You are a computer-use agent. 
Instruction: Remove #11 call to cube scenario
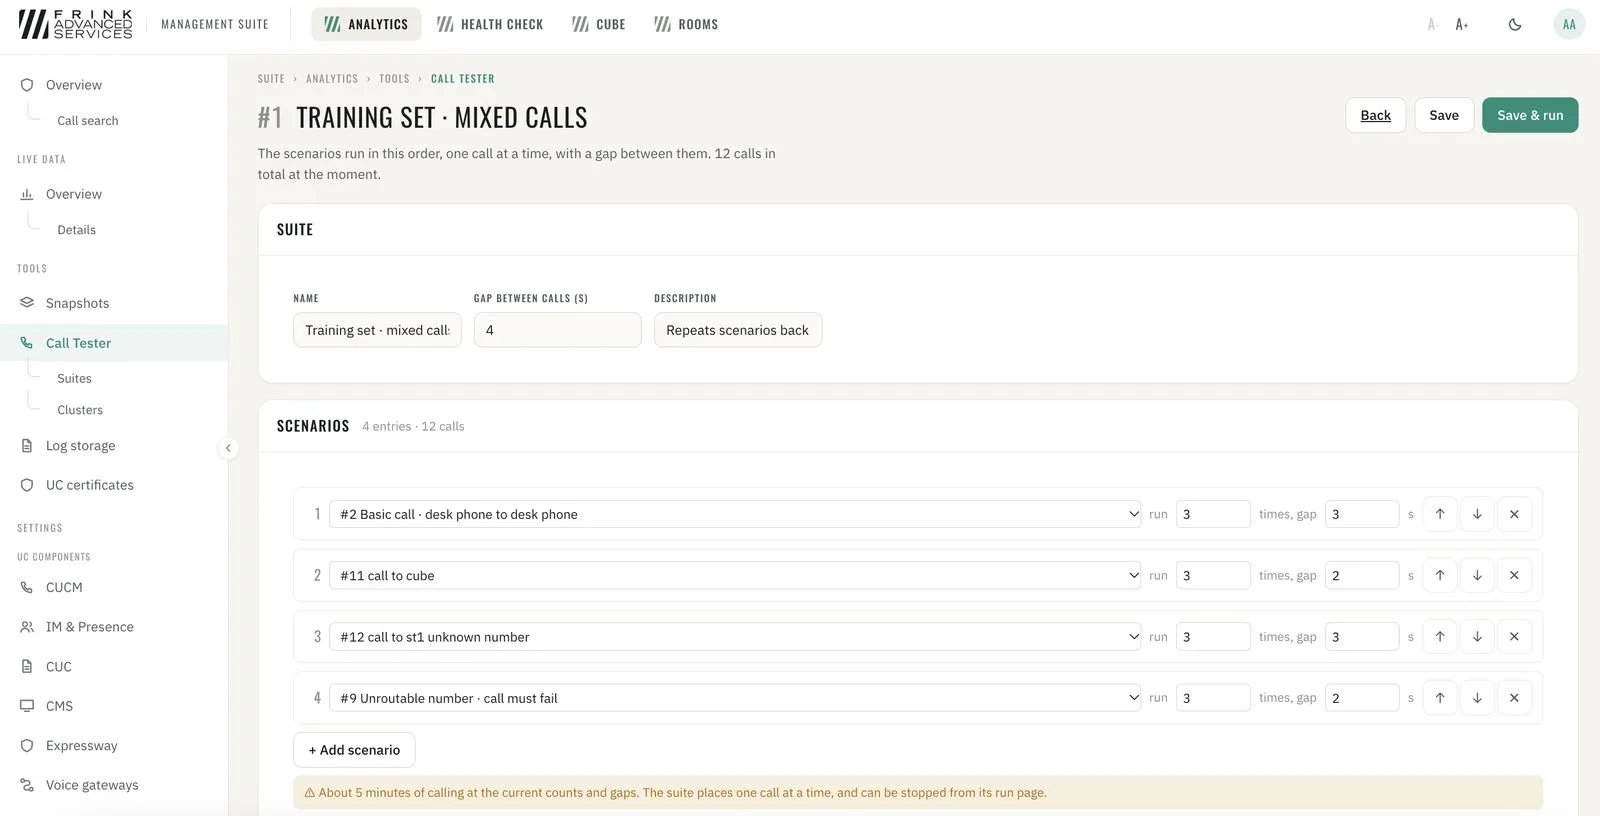[1514, 575]
